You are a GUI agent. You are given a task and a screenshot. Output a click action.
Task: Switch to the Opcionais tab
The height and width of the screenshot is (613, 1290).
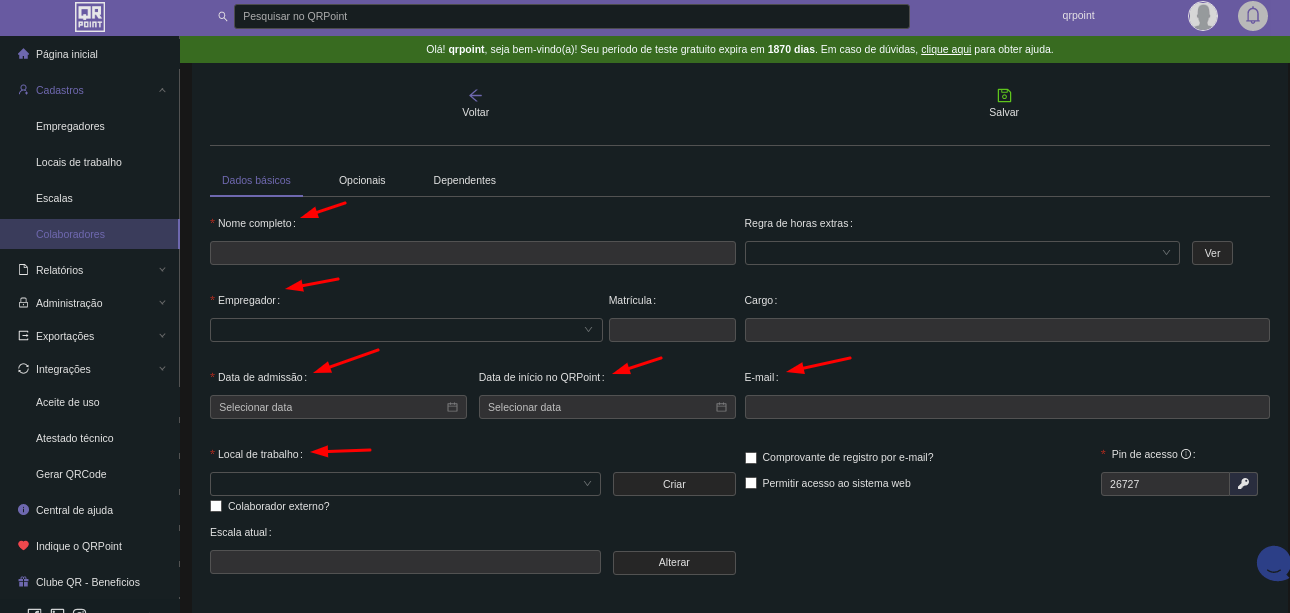362,180
